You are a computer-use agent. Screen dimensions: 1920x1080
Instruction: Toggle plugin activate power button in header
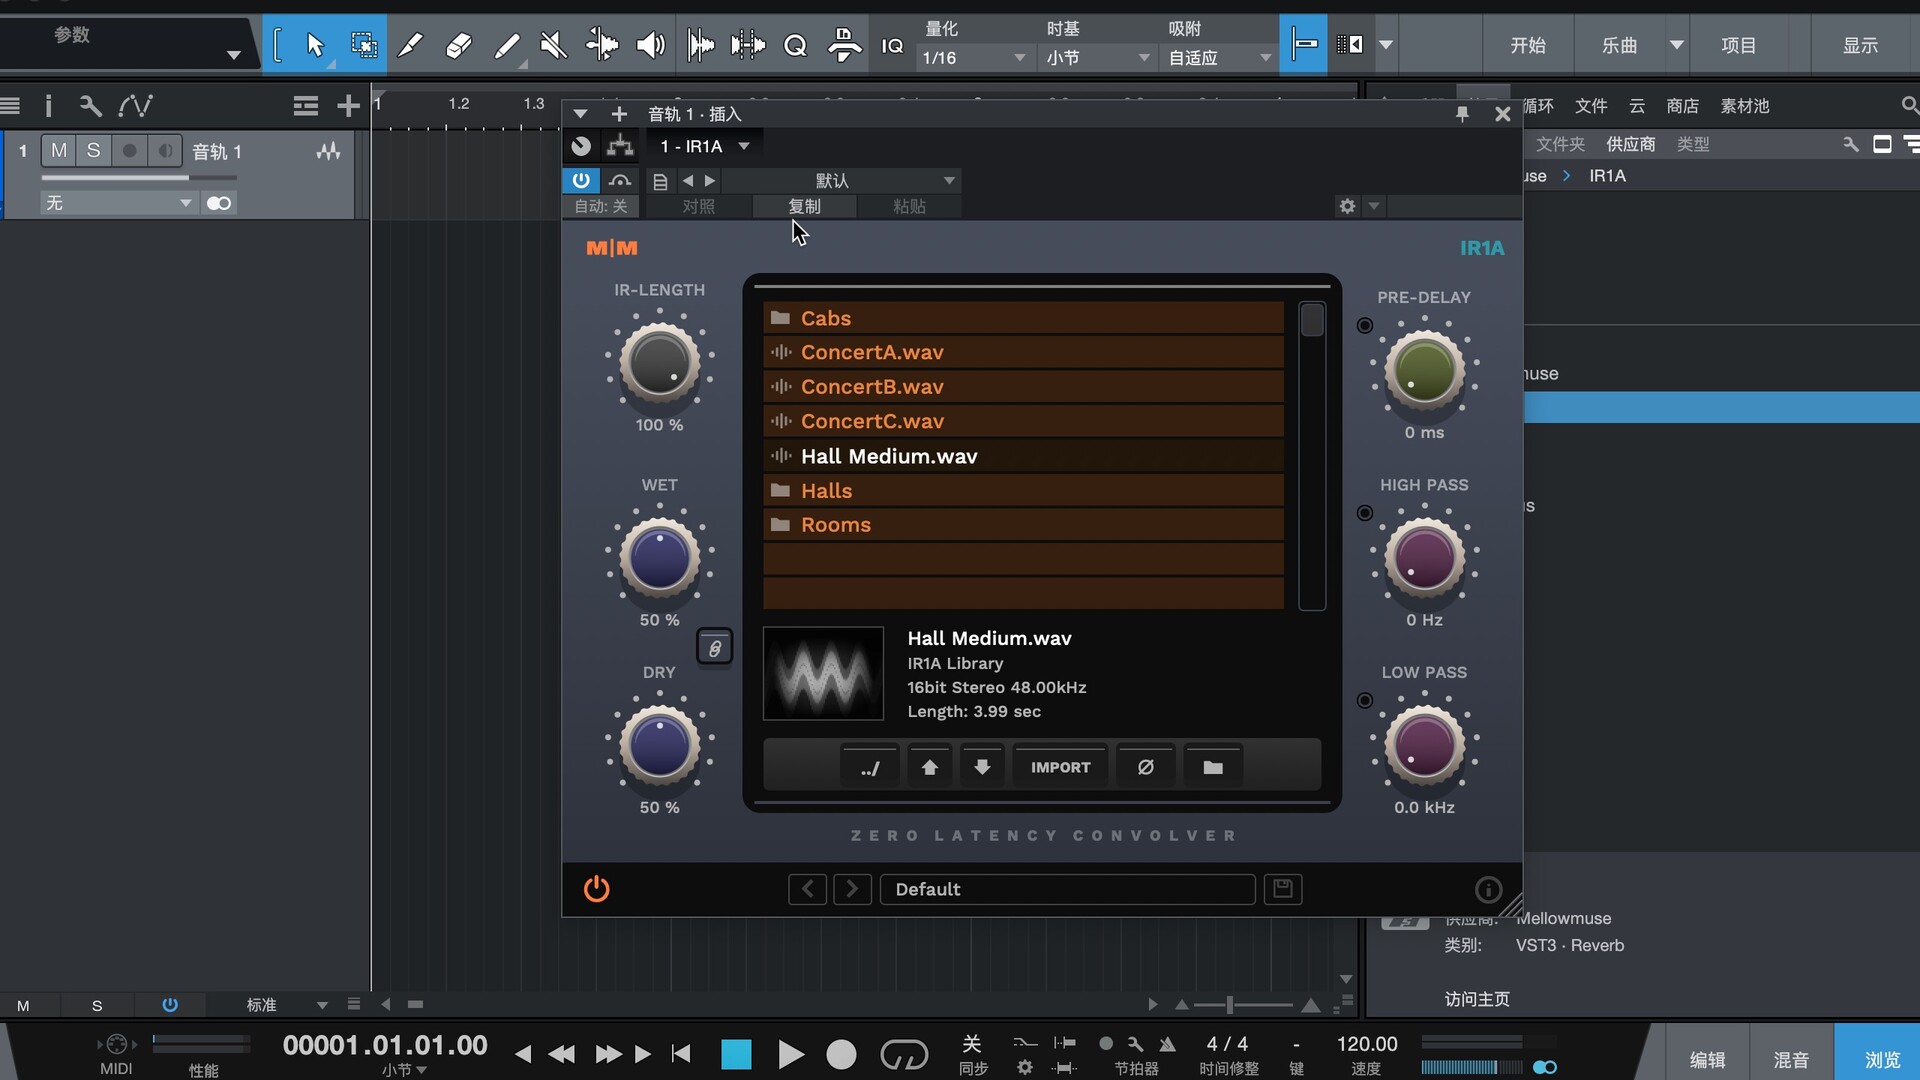click(x=581, y=180)
